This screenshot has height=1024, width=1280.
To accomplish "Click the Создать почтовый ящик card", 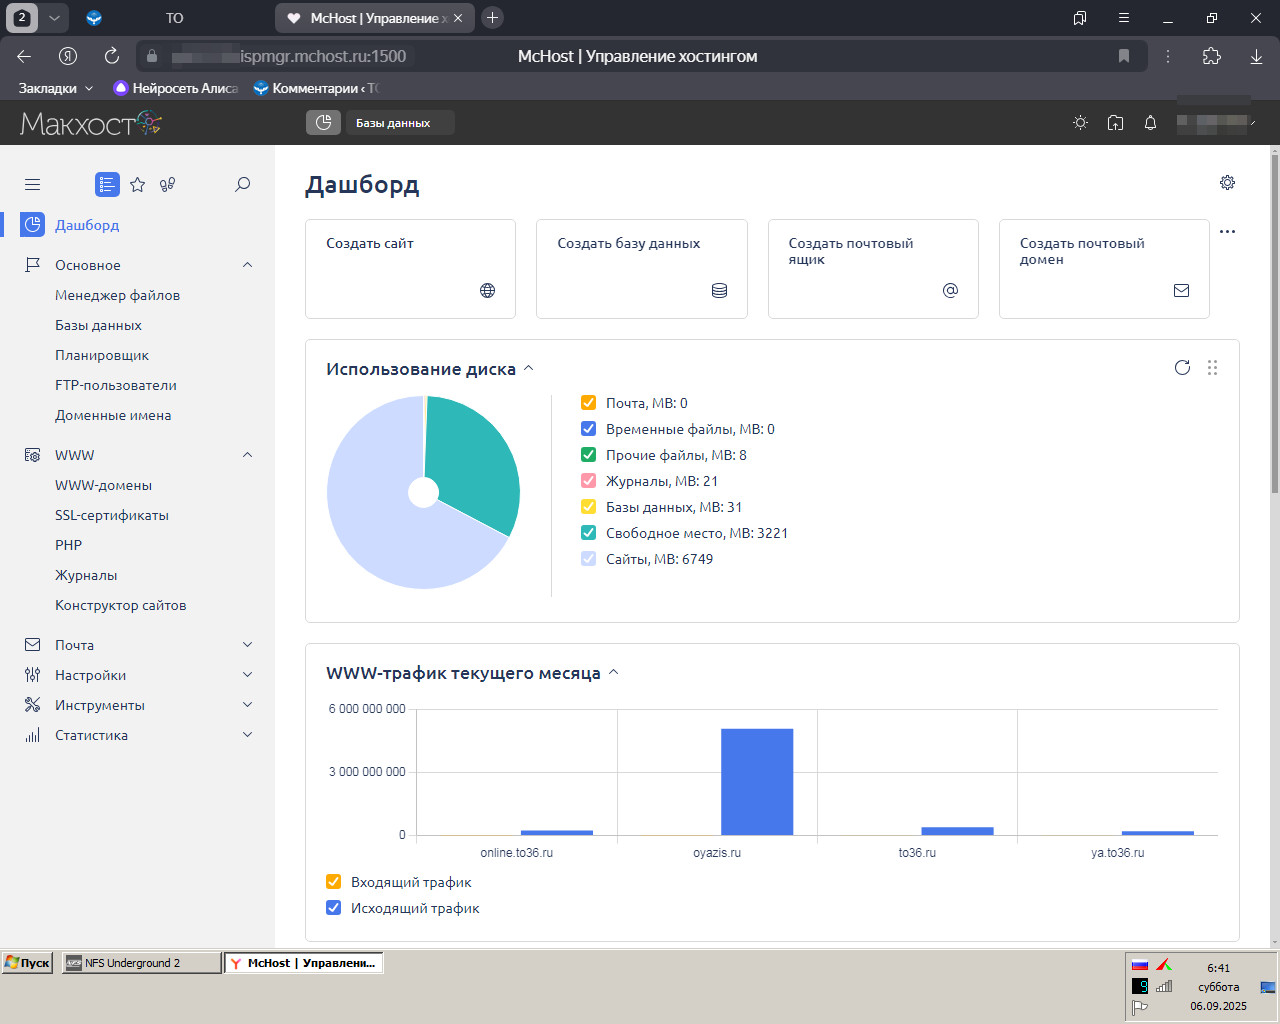I will coord(873,269).
